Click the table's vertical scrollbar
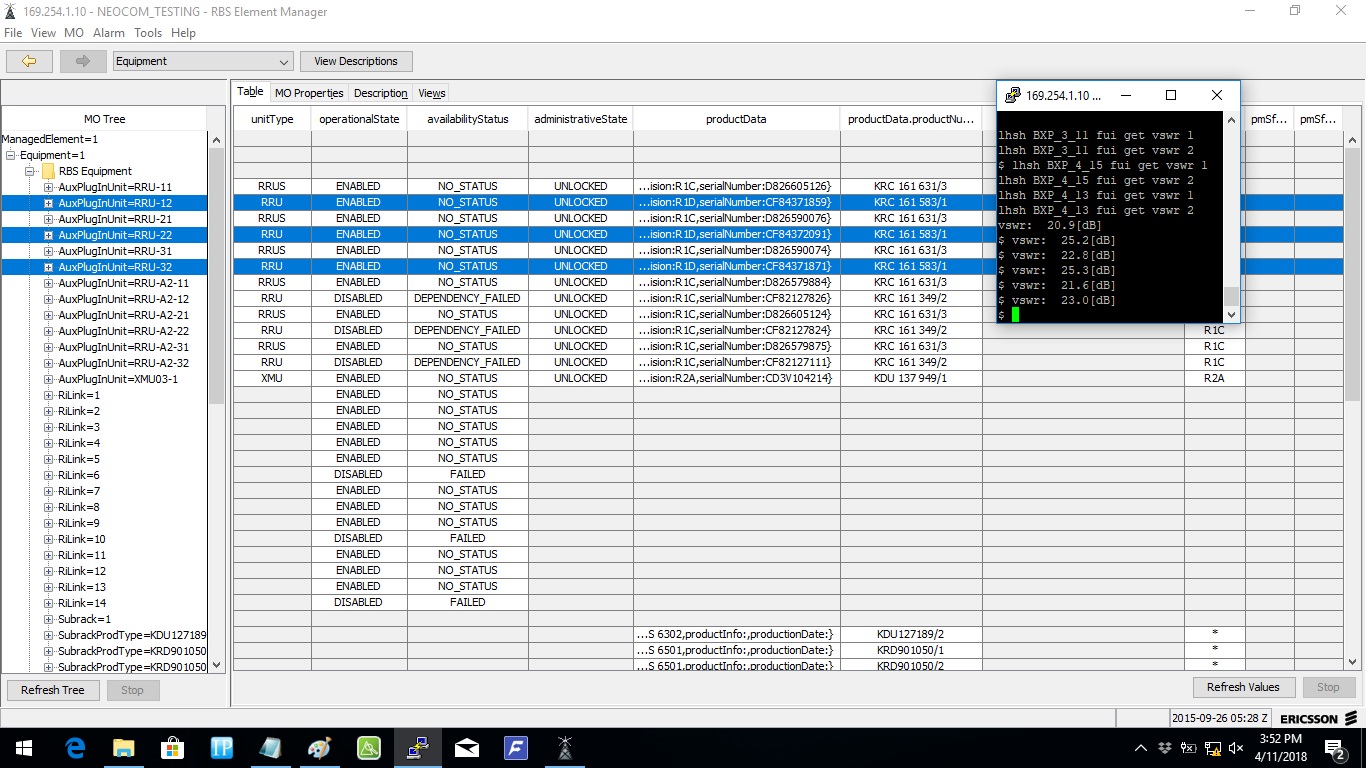Screen dimensions: 1366x768 coord(1353,401)
